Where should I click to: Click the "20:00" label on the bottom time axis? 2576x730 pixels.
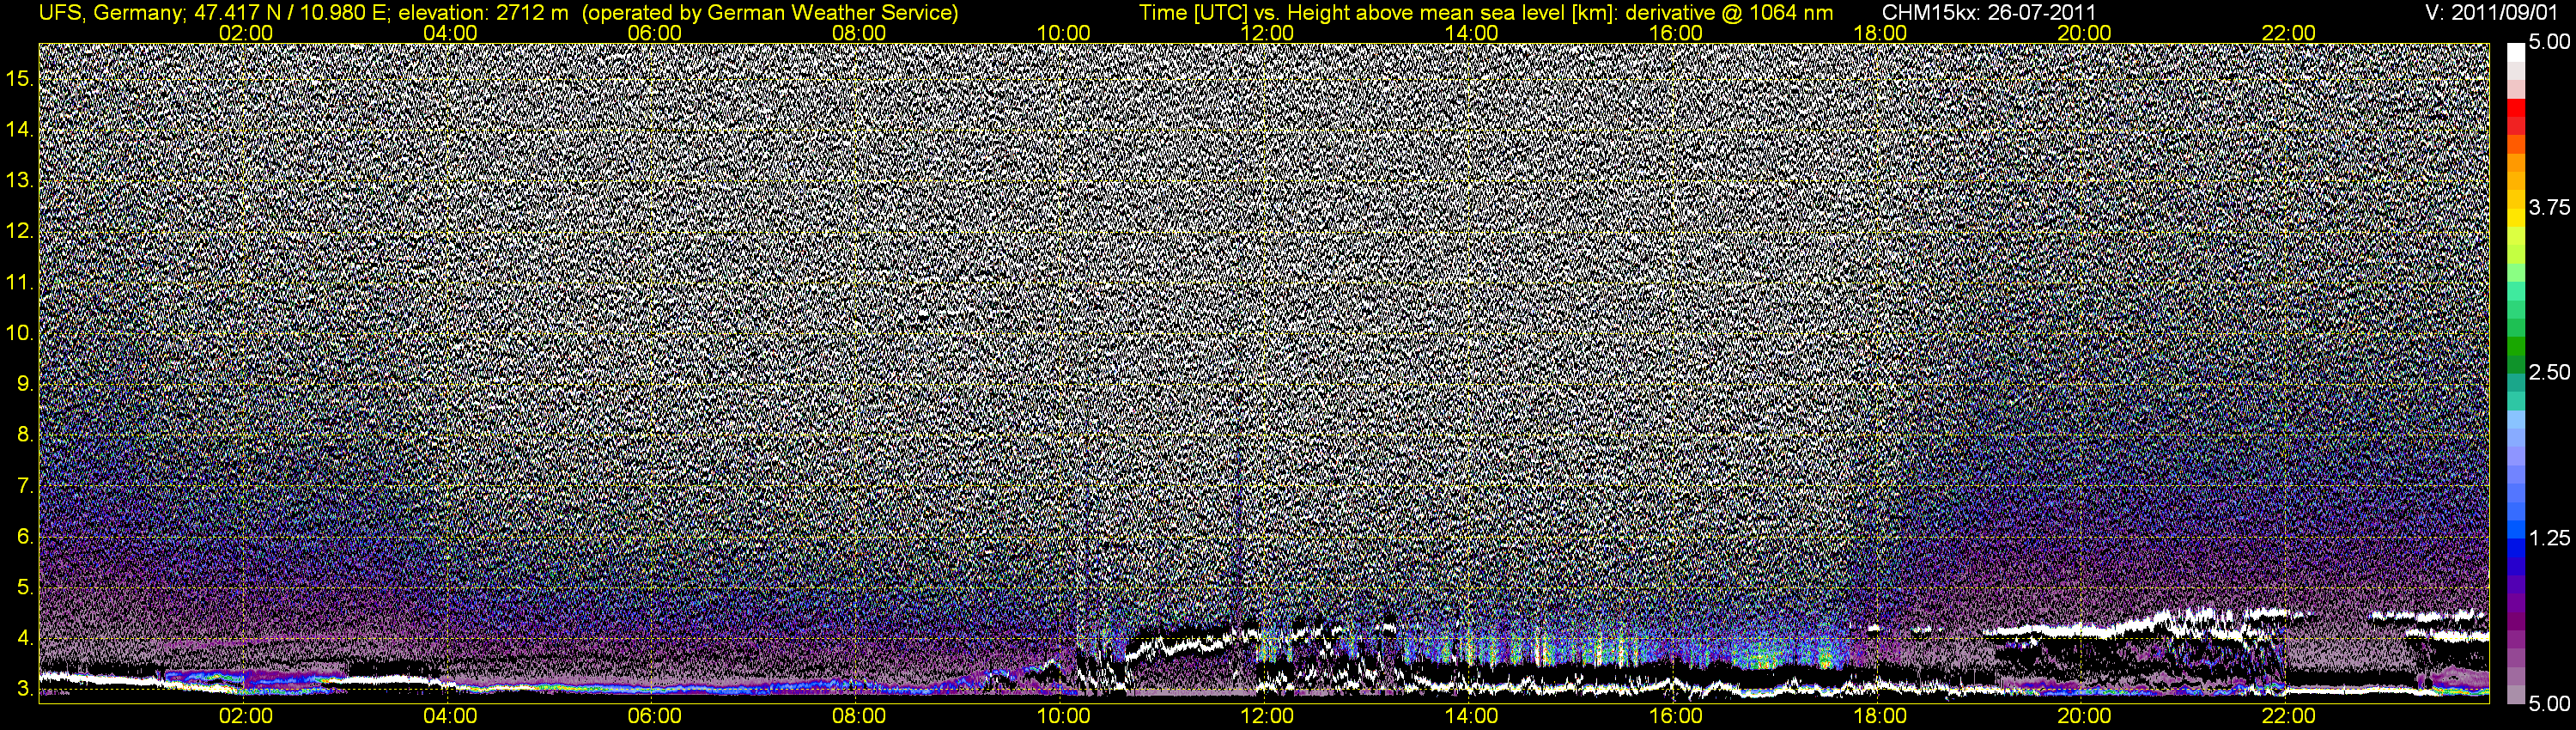pos(2085,716)
